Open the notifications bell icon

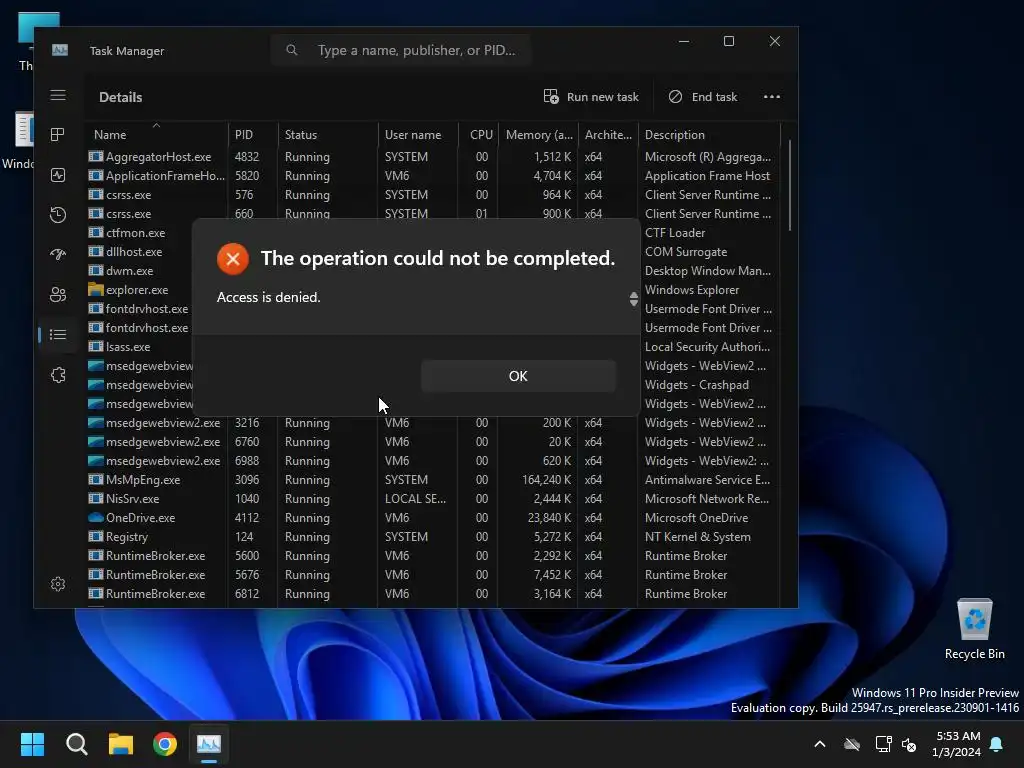tap(997, 744)
